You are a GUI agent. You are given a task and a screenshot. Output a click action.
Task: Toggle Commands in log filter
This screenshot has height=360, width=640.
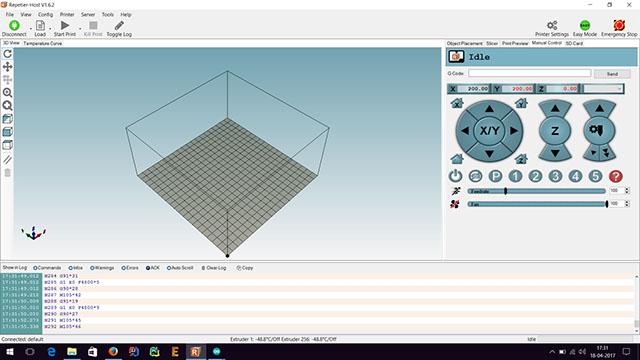click(x=47, y=268)
